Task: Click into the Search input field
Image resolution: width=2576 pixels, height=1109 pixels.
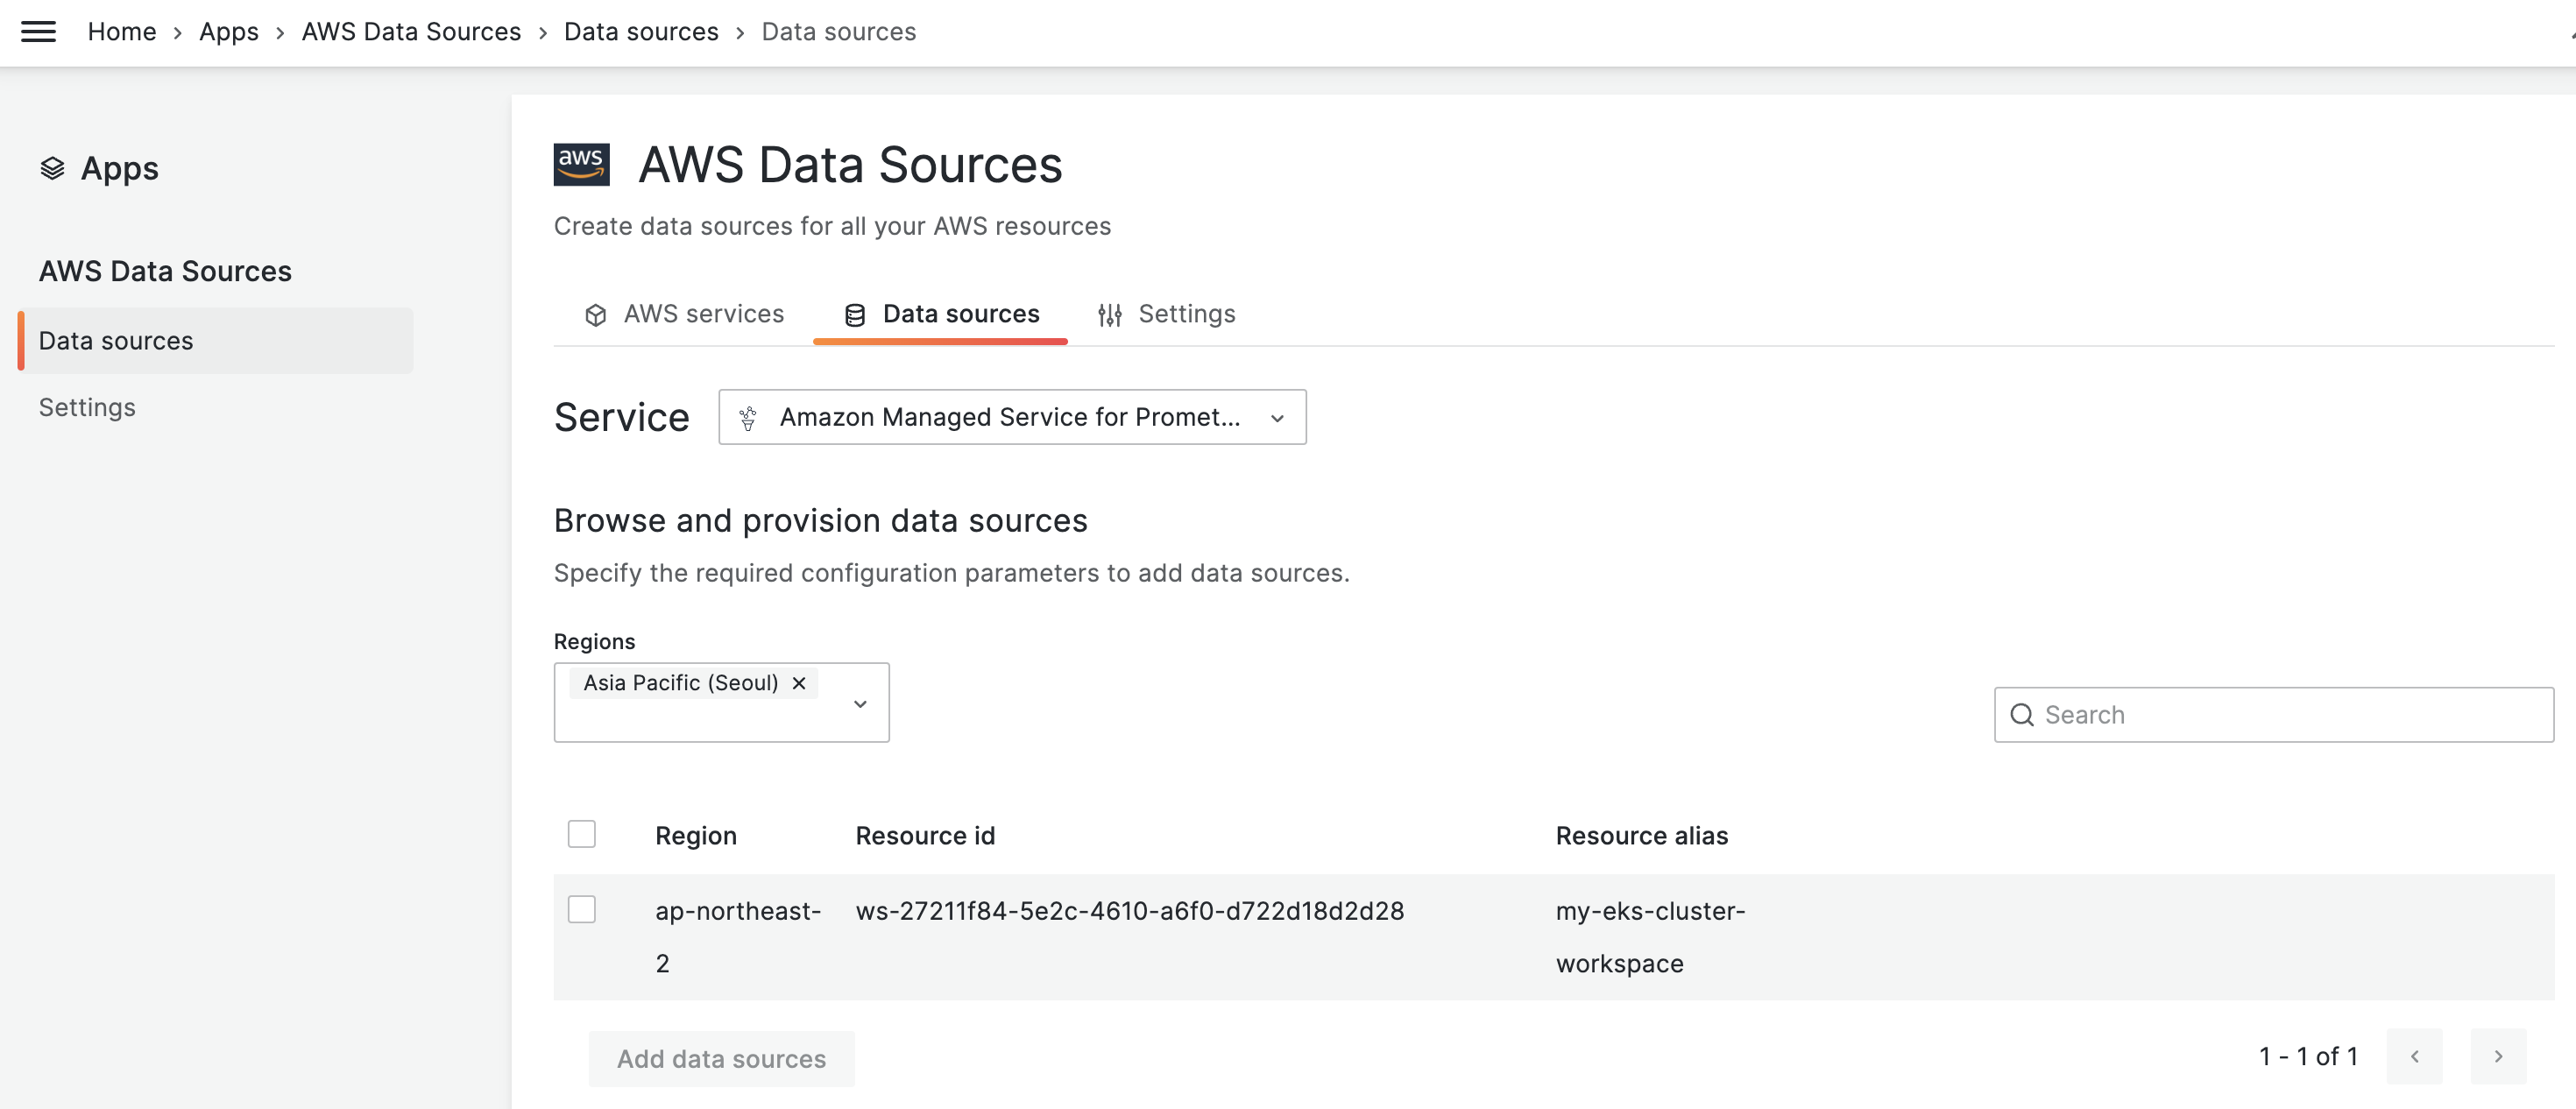Action: 2290,715
